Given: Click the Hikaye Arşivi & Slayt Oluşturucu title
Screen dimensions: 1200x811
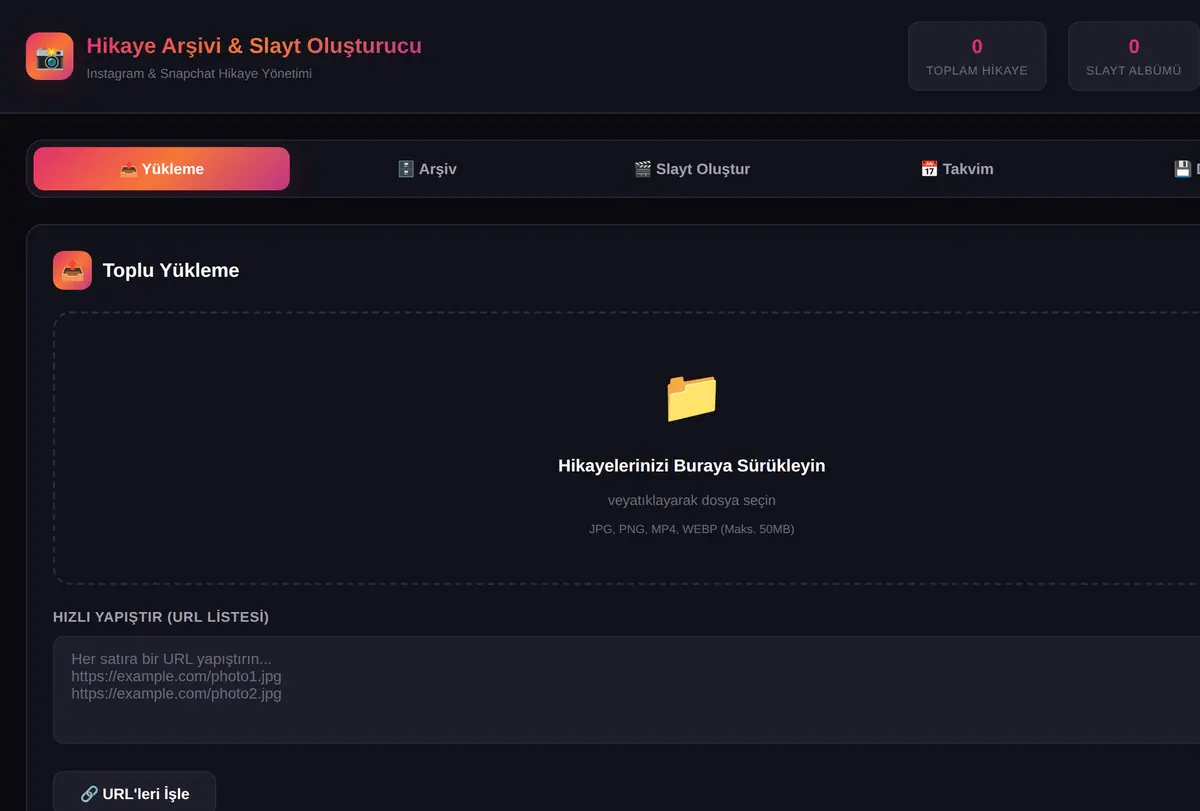Looking at the screenshot, I should click(254, 46).
